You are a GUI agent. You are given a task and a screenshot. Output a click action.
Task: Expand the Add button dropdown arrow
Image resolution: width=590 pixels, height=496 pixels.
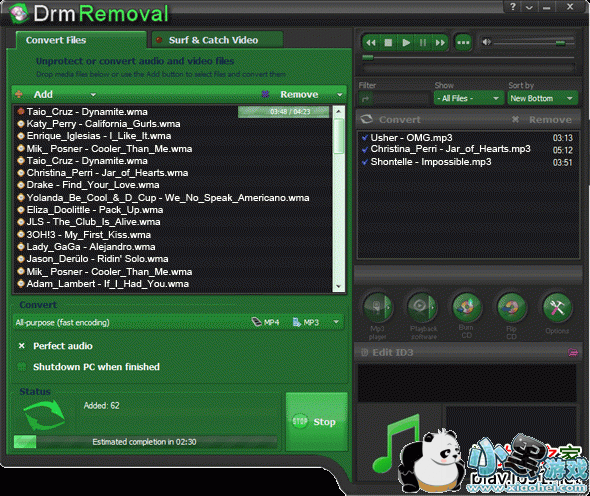[x=93, y=94]
